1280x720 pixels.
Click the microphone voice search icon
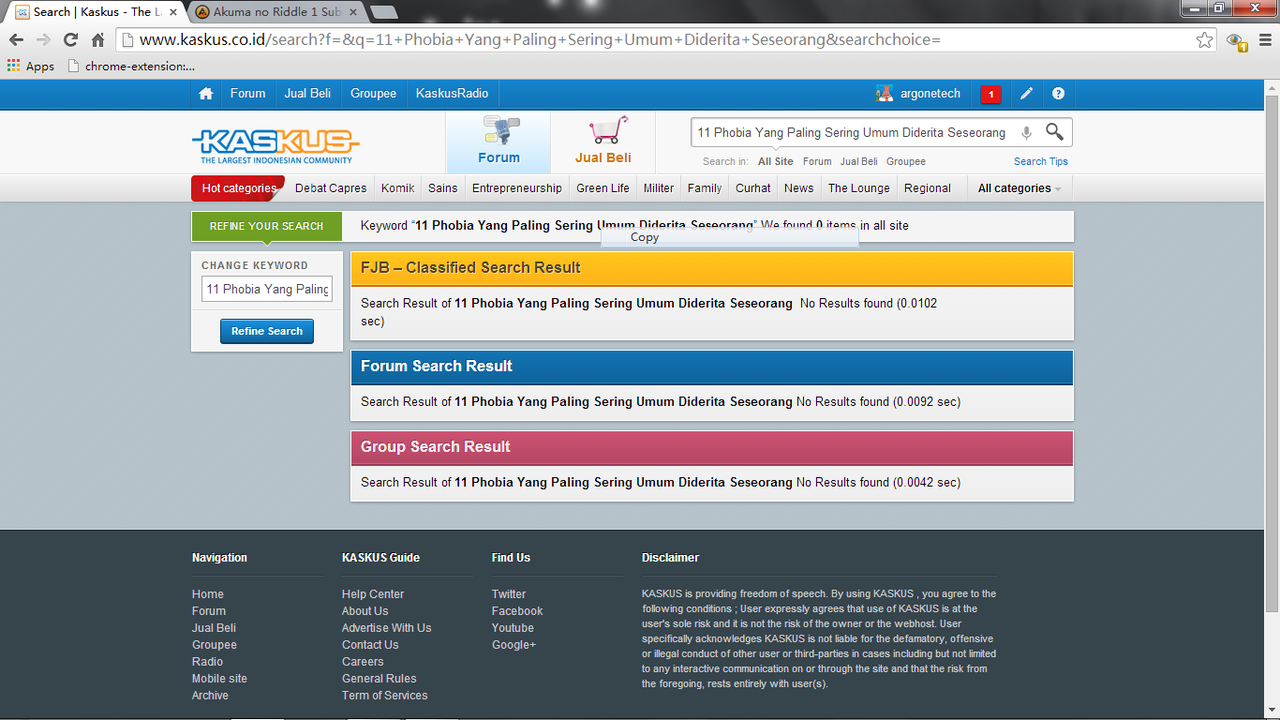[x=1026, y=132]
